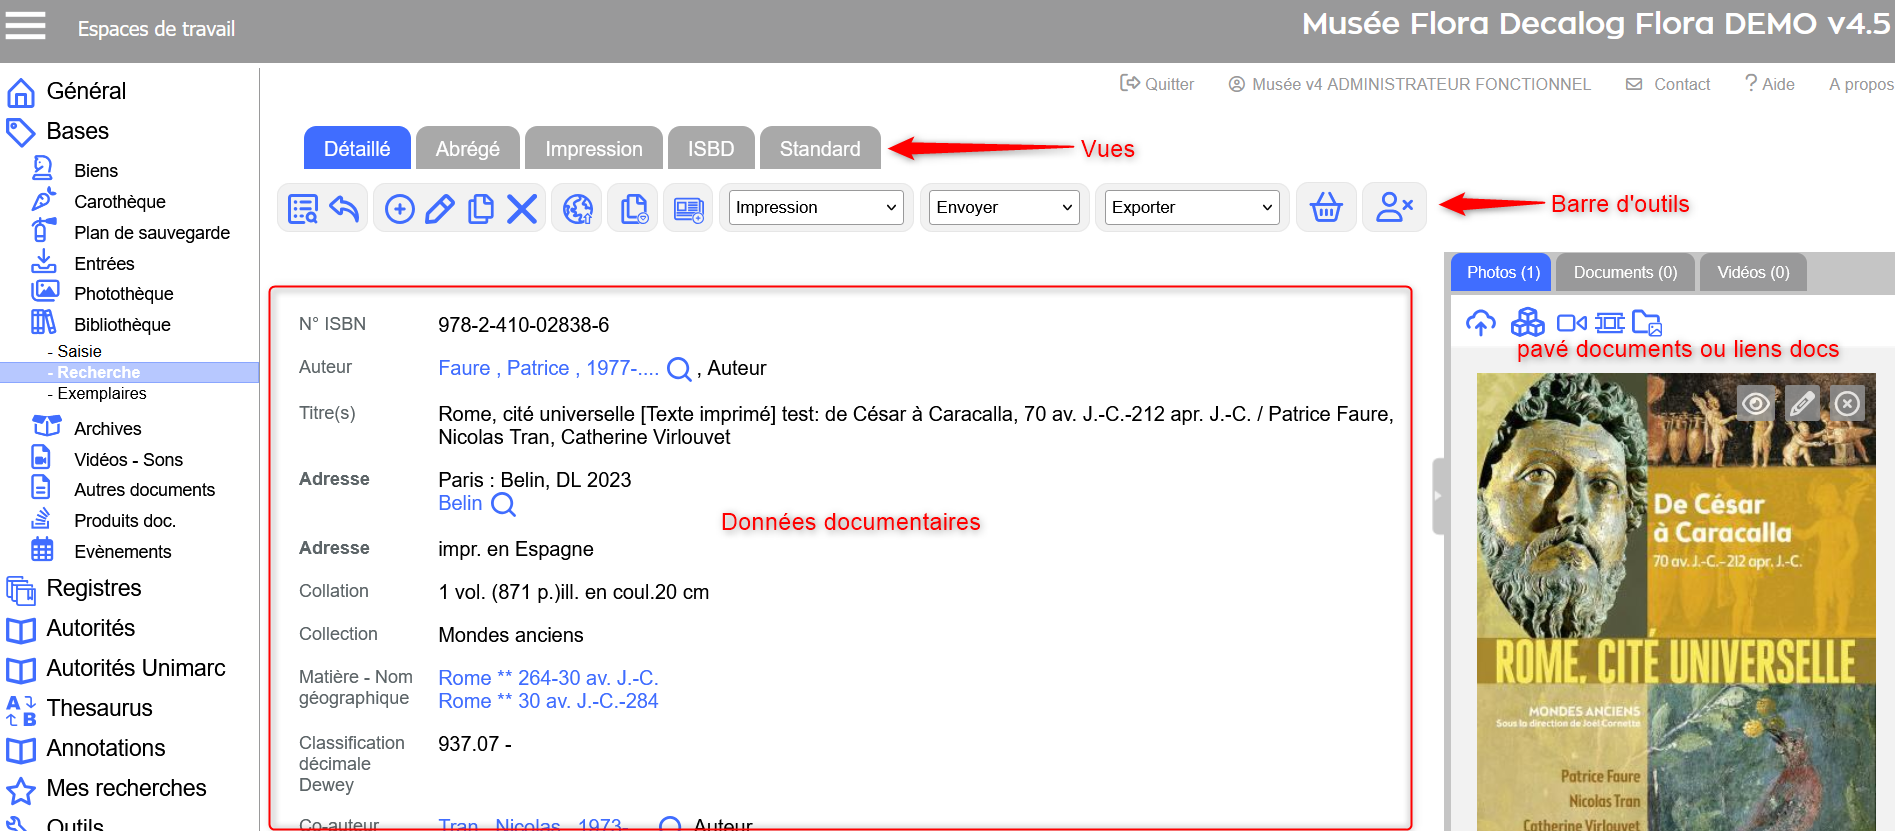The width and height of the screenshot is (1895, 831).
Task: Open the hamburger menu at top left
Action: tap(26, 26)
